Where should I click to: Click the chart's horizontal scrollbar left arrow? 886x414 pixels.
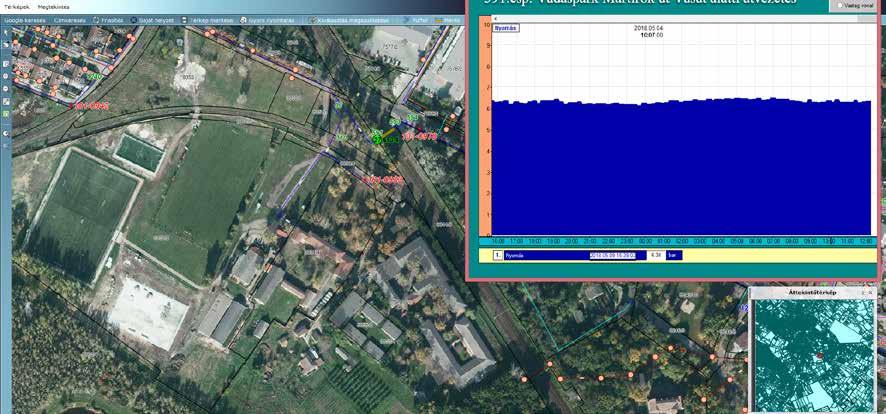(x=496, y=19)
